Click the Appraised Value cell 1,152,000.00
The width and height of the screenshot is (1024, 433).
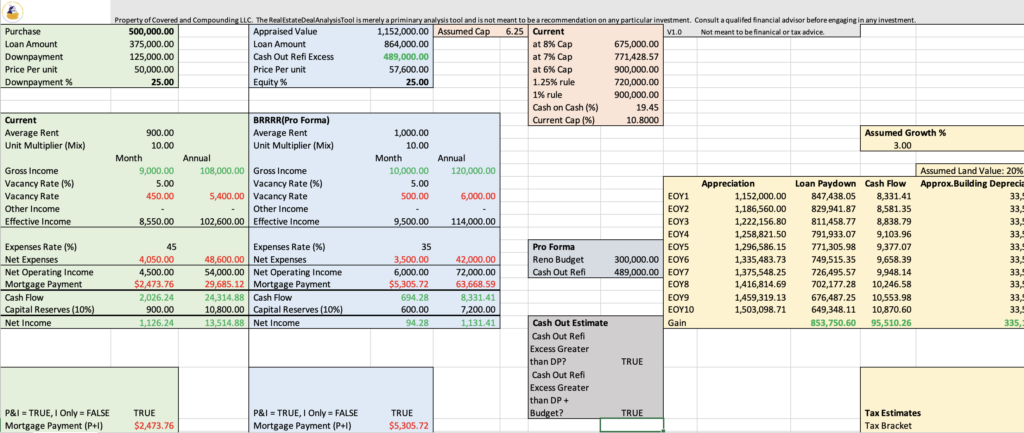[404, 31]
